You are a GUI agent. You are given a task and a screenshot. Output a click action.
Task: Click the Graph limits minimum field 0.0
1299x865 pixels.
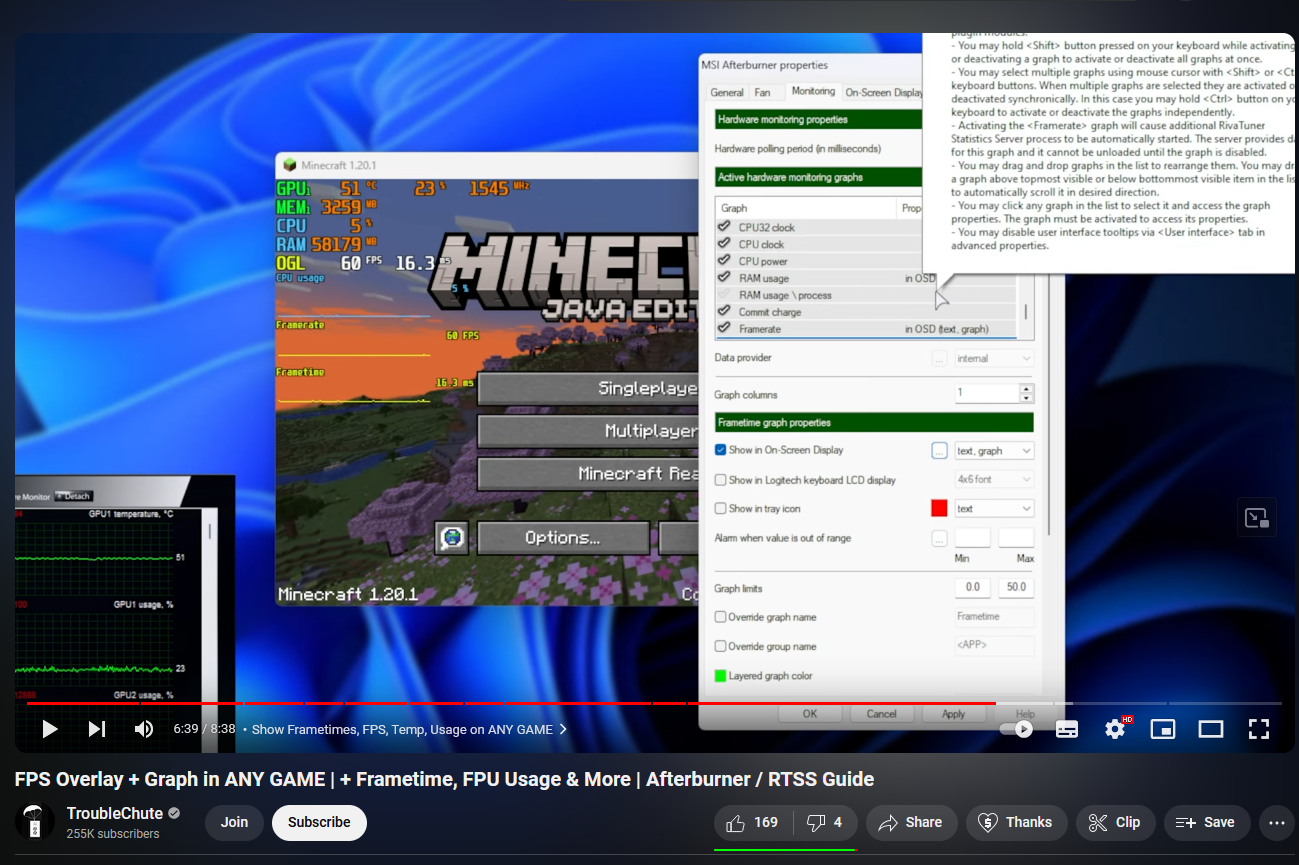pyautogui.click(x=972, y=588)
